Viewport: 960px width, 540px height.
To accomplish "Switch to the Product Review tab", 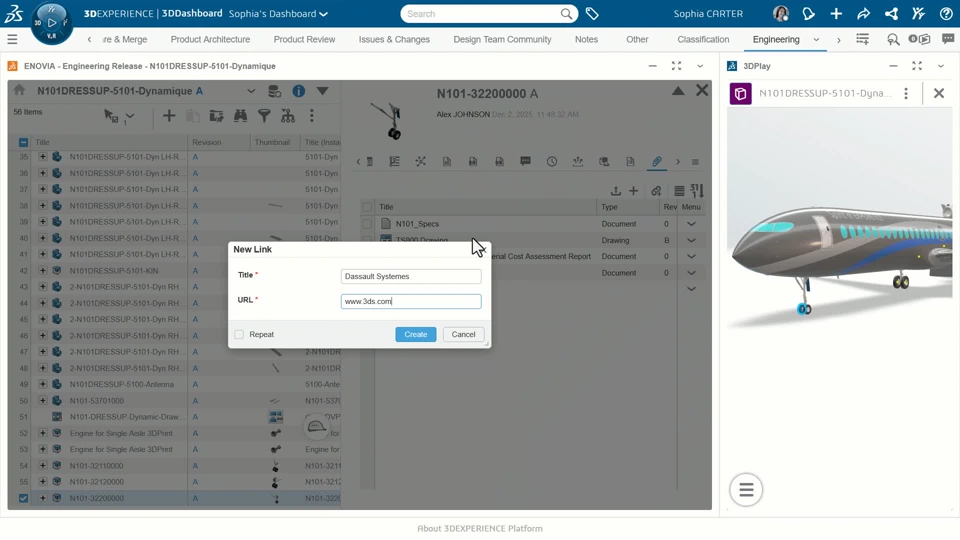I will tap(304, 39).
